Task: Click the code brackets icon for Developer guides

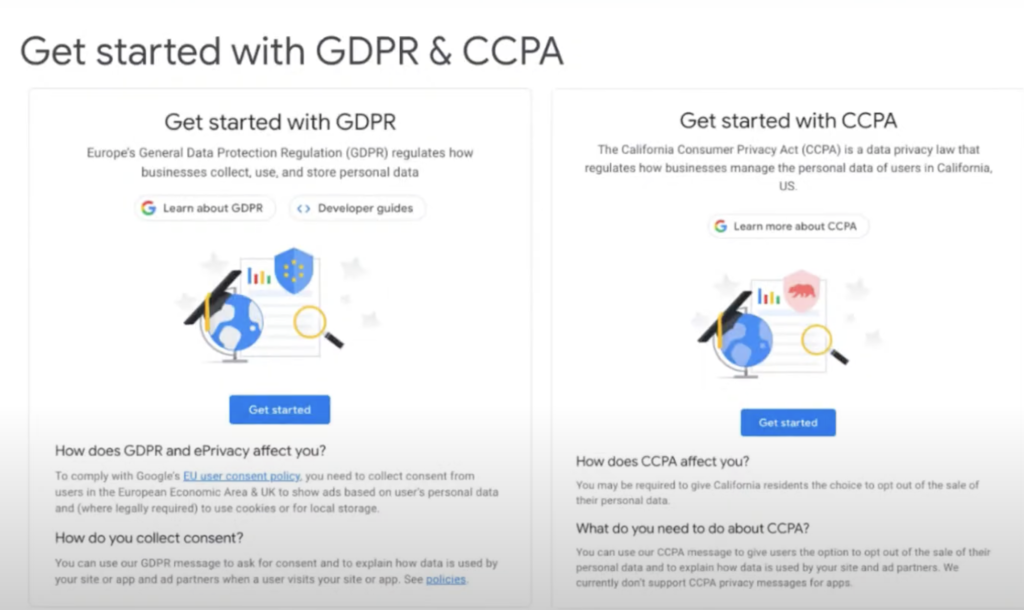Action: [x=303, y=208]
